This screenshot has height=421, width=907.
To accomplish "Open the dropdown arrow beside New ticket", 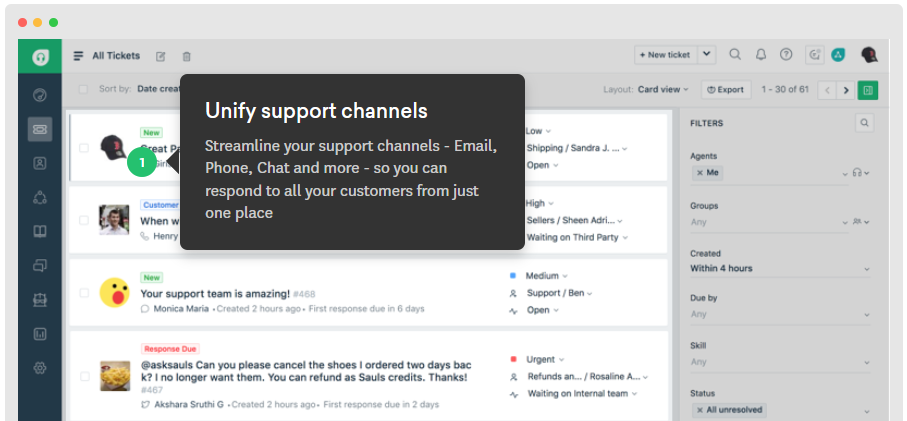I will click(707, 55).
